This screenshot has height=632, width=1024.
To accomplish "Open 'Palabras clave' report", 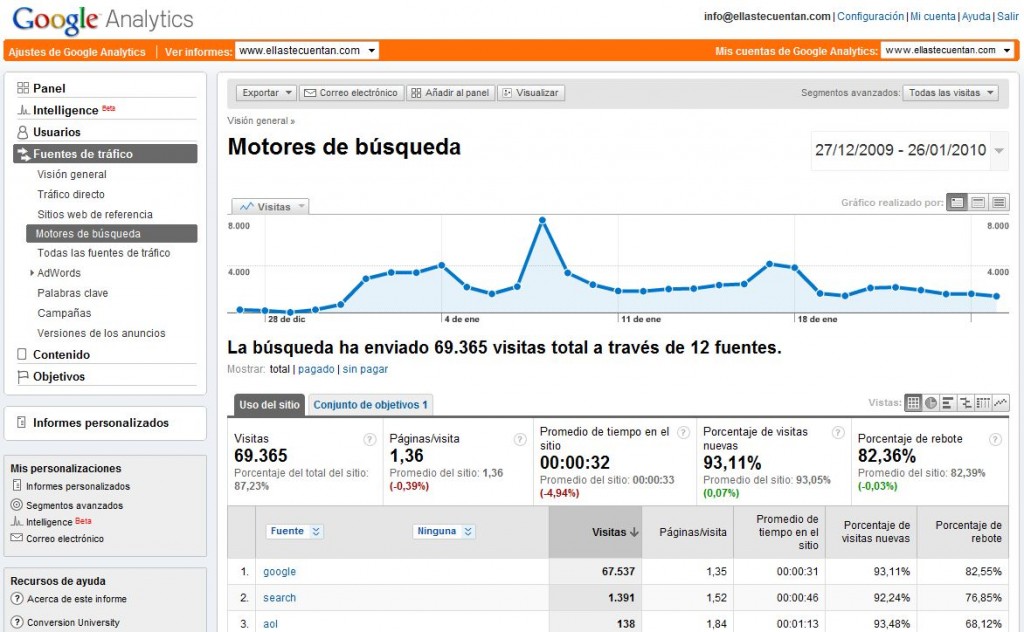I will click(x=72, y=293).
